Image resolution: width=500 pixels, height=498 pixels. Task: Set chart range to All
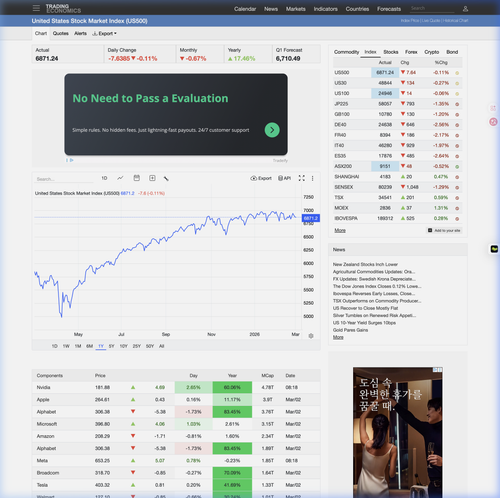point(162,346)
